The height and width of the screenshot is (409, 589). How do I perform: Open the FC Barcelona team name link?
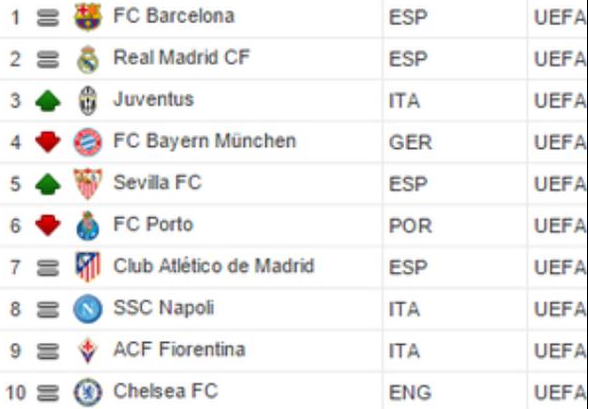point(174,16)
